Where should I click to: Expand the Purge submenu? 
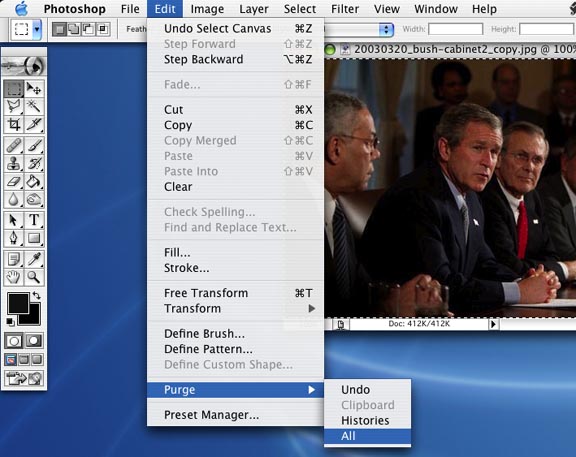tap(235, 390)
